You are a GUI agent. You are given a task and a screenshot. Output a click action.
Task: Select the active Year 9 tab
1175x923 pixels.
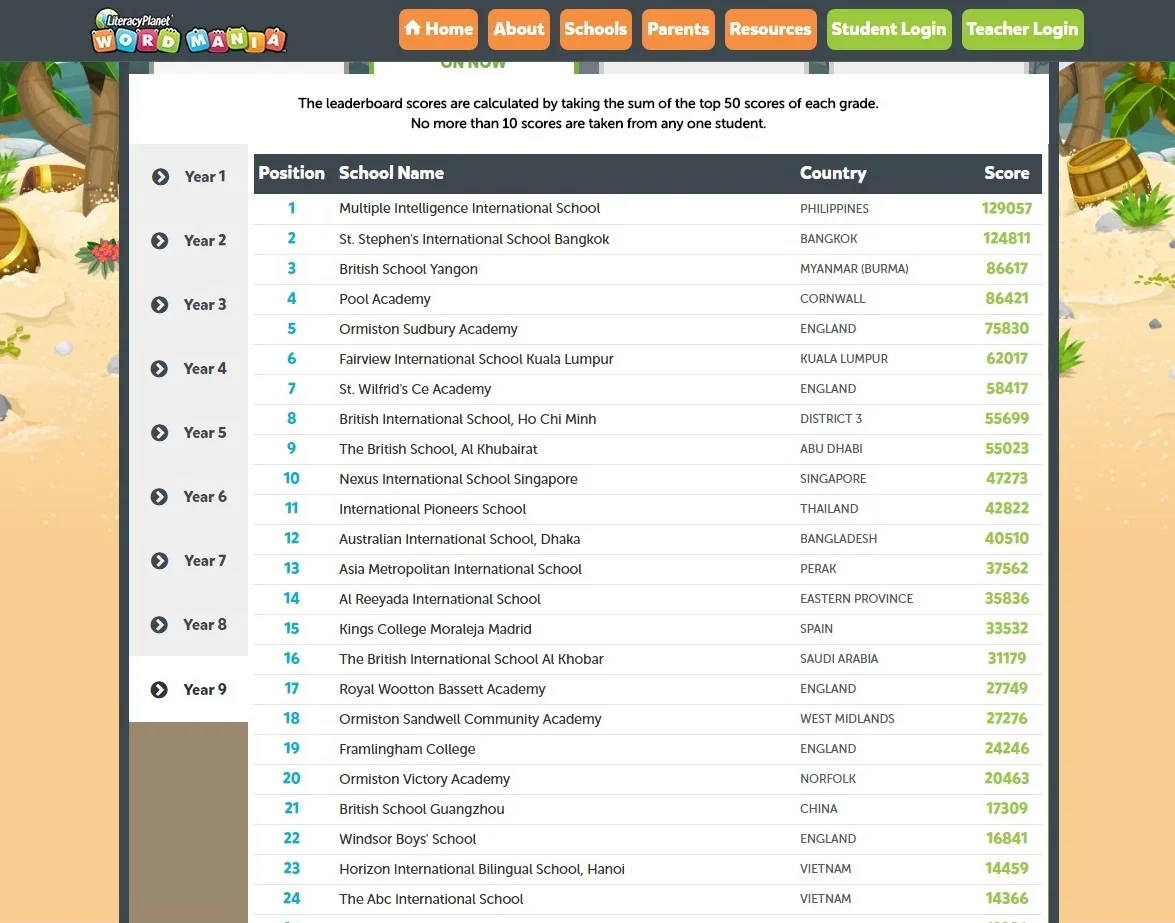click(x=189, y=689)
